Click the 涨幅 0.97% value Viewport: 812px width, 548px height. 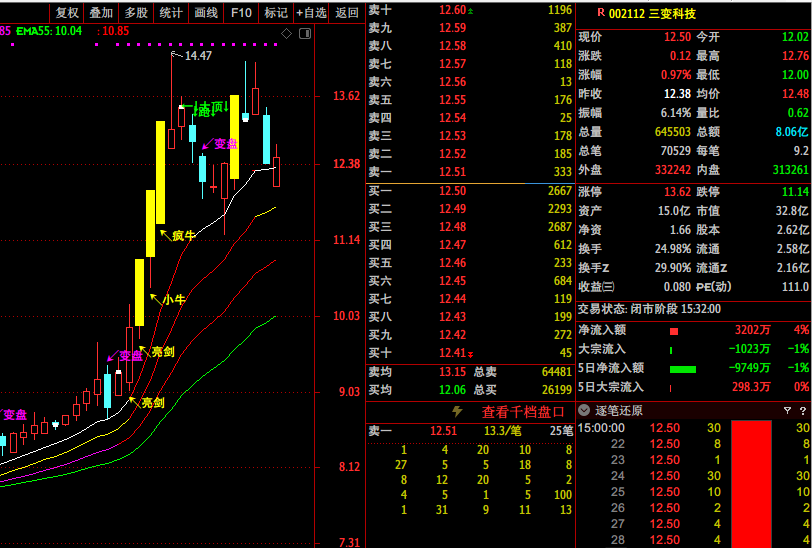coord(676,75)
